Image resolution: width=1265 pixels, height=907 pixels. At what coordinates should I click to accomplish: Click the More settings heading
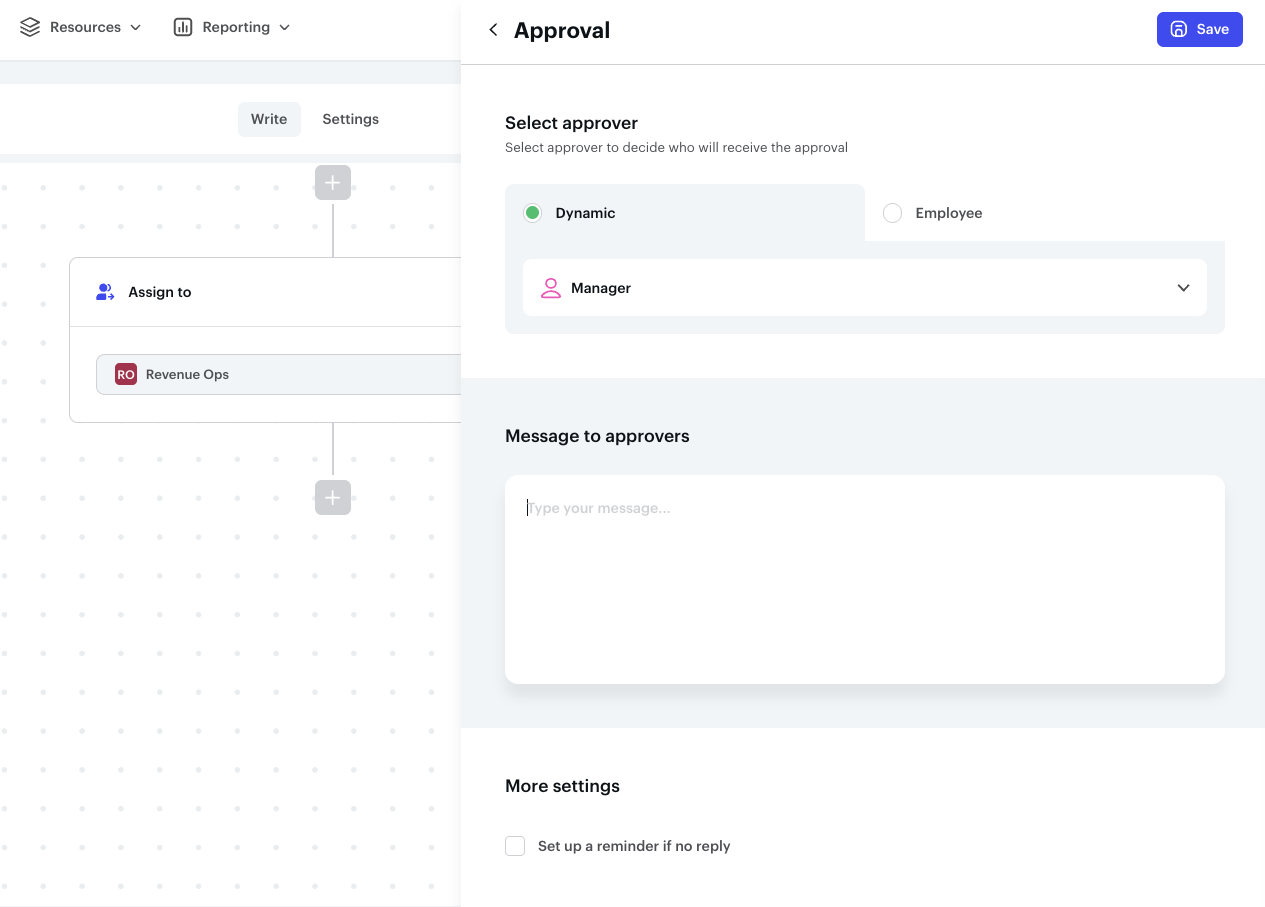pos(562,786)
